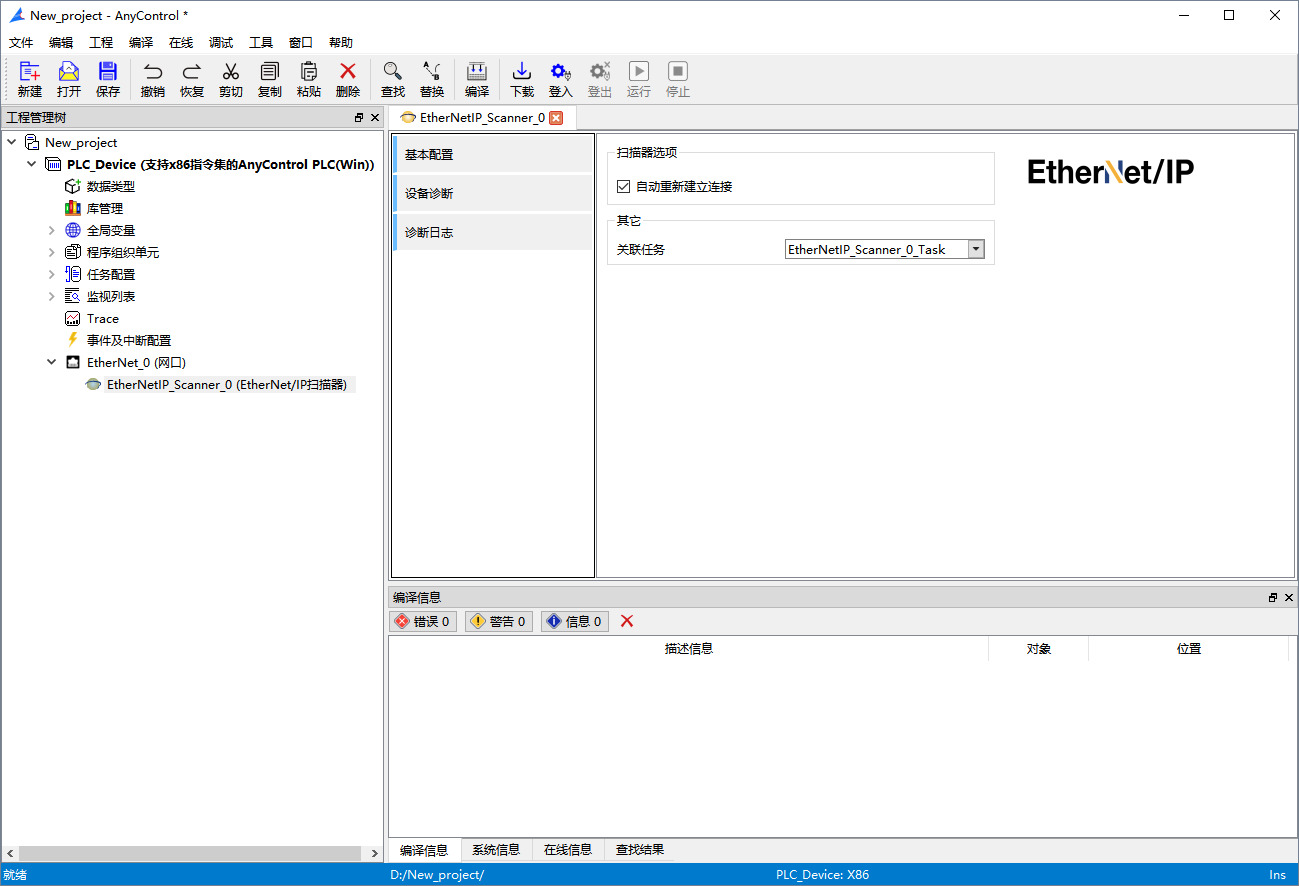The image size is (1299, 886).
Task: Open the 关联任务 dropdown
Action: point(976,249)
